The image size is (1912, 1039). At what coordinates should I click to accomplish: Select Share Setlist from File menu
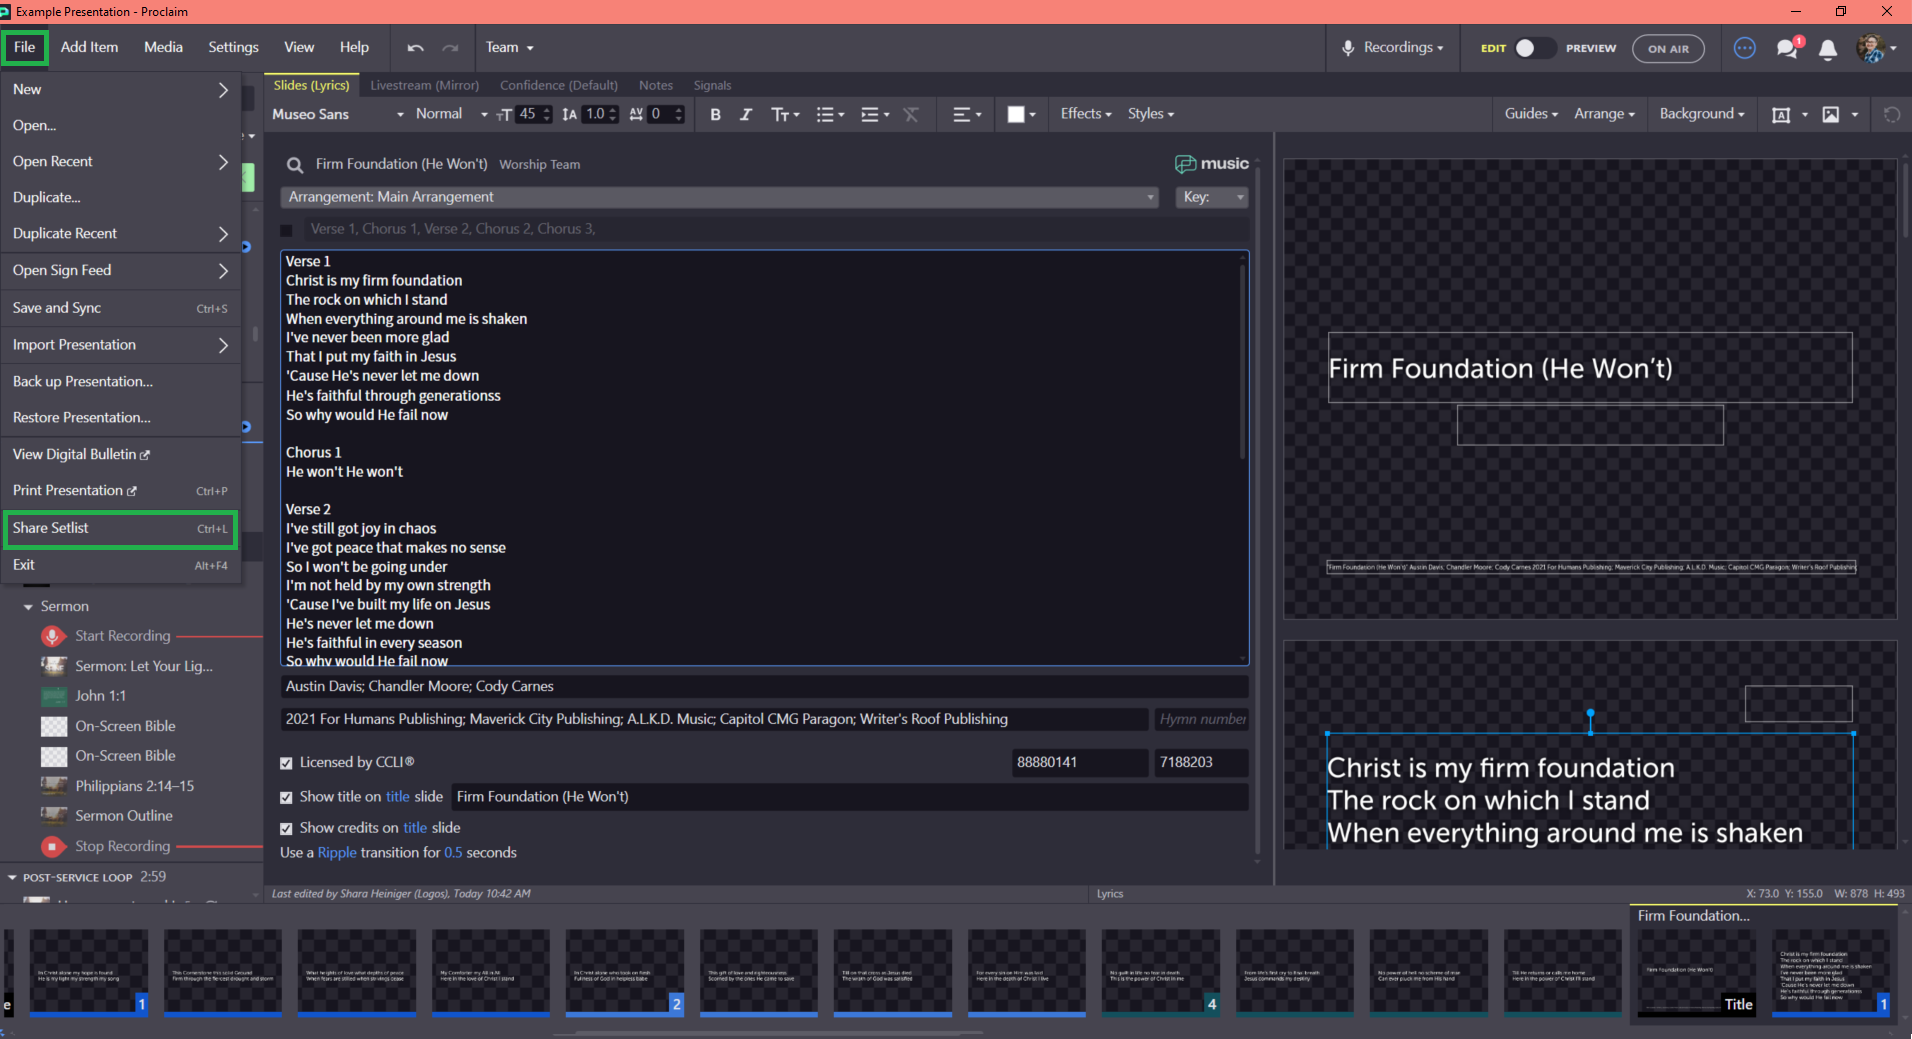coord(120,528)
